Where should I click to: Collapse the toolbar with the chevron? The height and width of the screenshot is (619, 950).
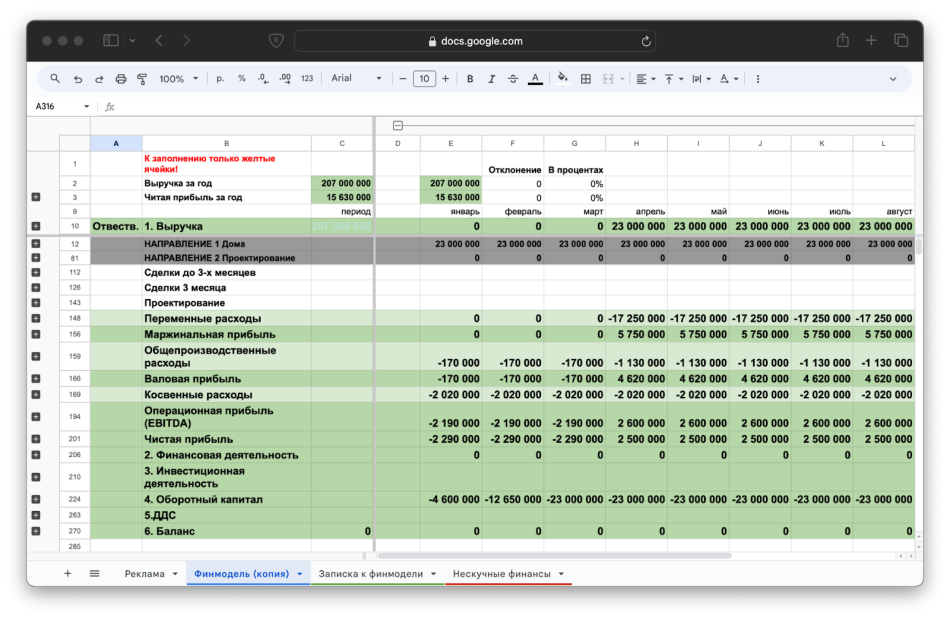pyautogui.click(x=892, y=79)
